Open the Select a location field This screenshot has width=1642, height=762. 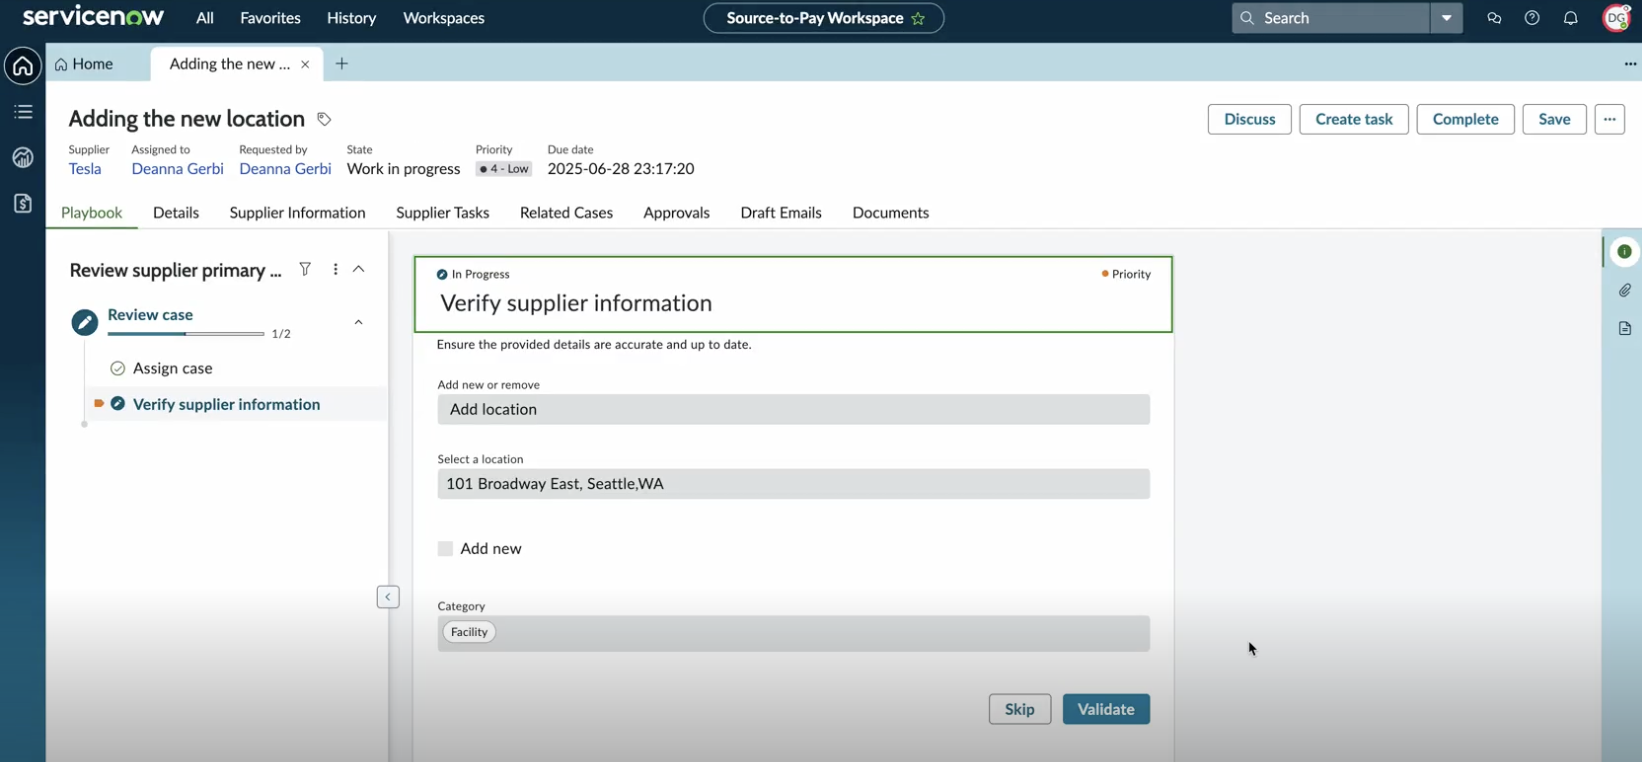793,484
